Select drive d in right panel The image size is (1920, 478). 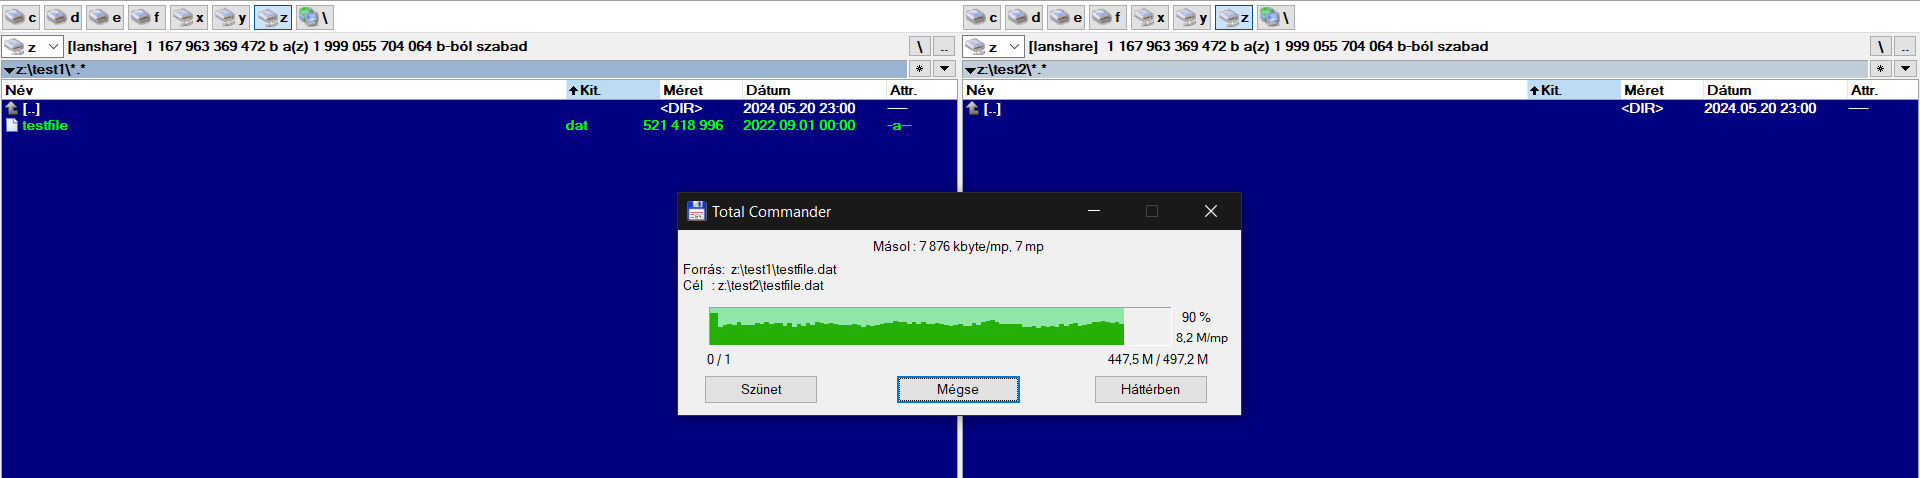pos(1024,17)
